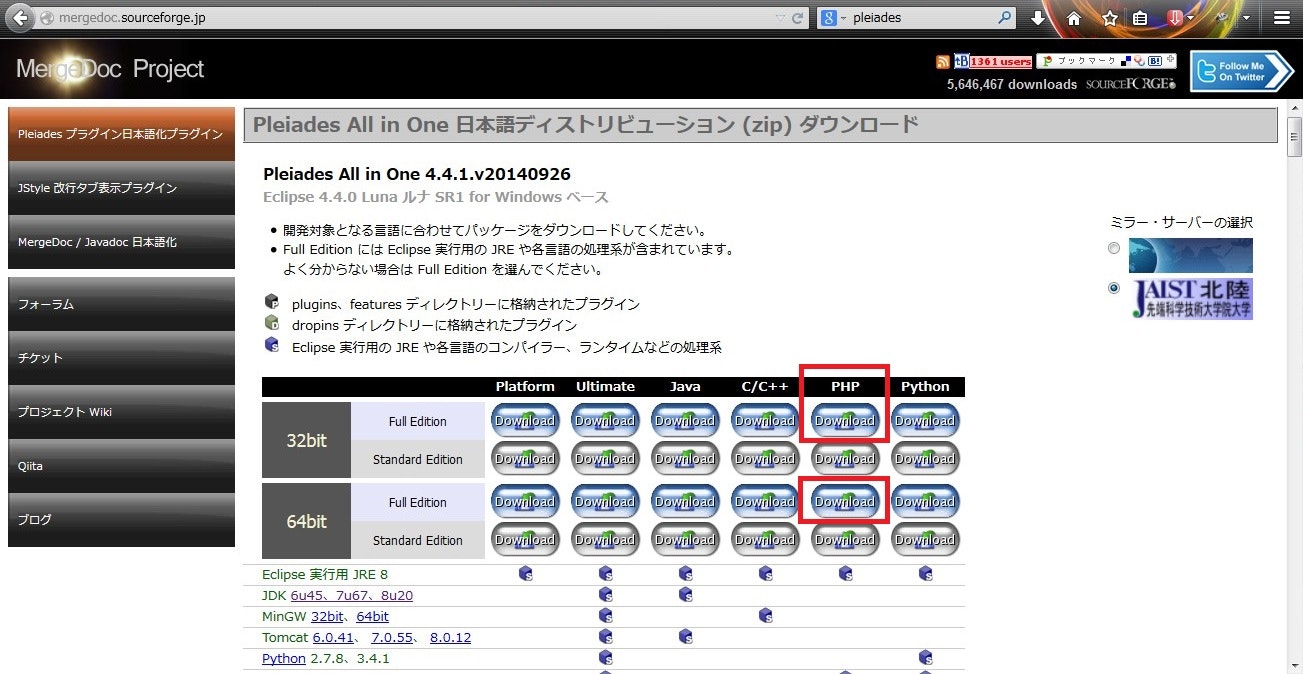Click the JAIST 北陸 mirror banner image

point(1191,299)
